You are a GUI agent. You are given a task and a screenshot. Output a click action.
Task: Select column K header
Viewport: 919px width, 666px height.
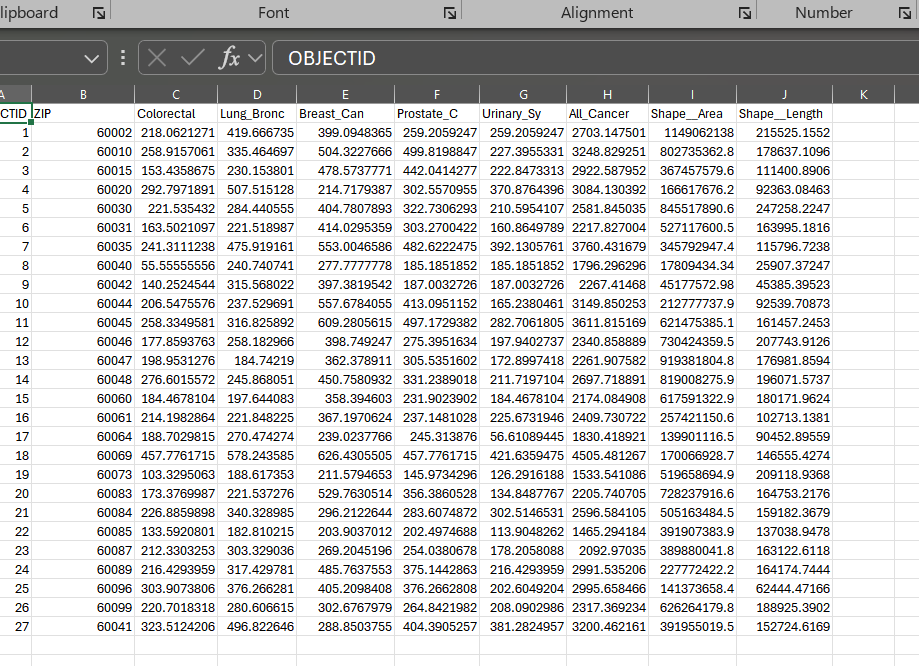pyautogui.click(x=863, y=94)
